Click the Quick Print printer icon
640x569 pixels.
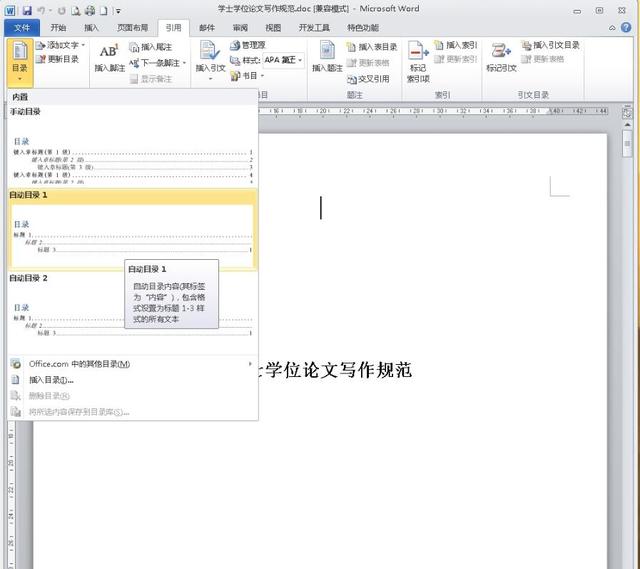90,11
